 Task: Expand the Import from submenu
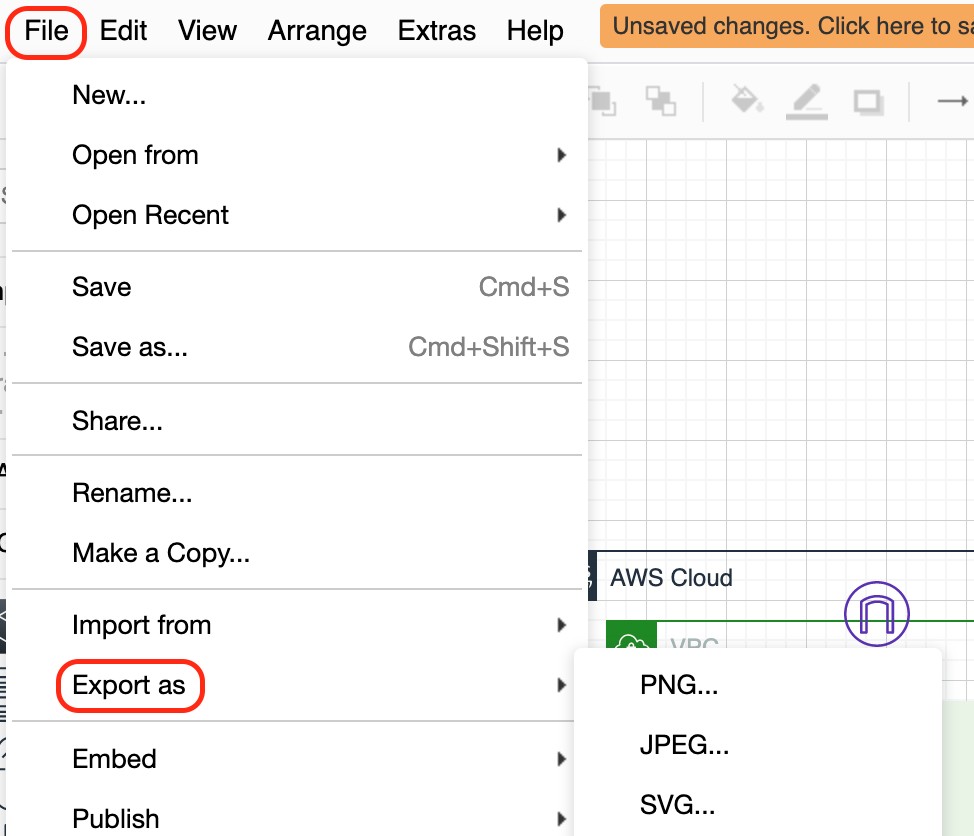coord(297,625)
